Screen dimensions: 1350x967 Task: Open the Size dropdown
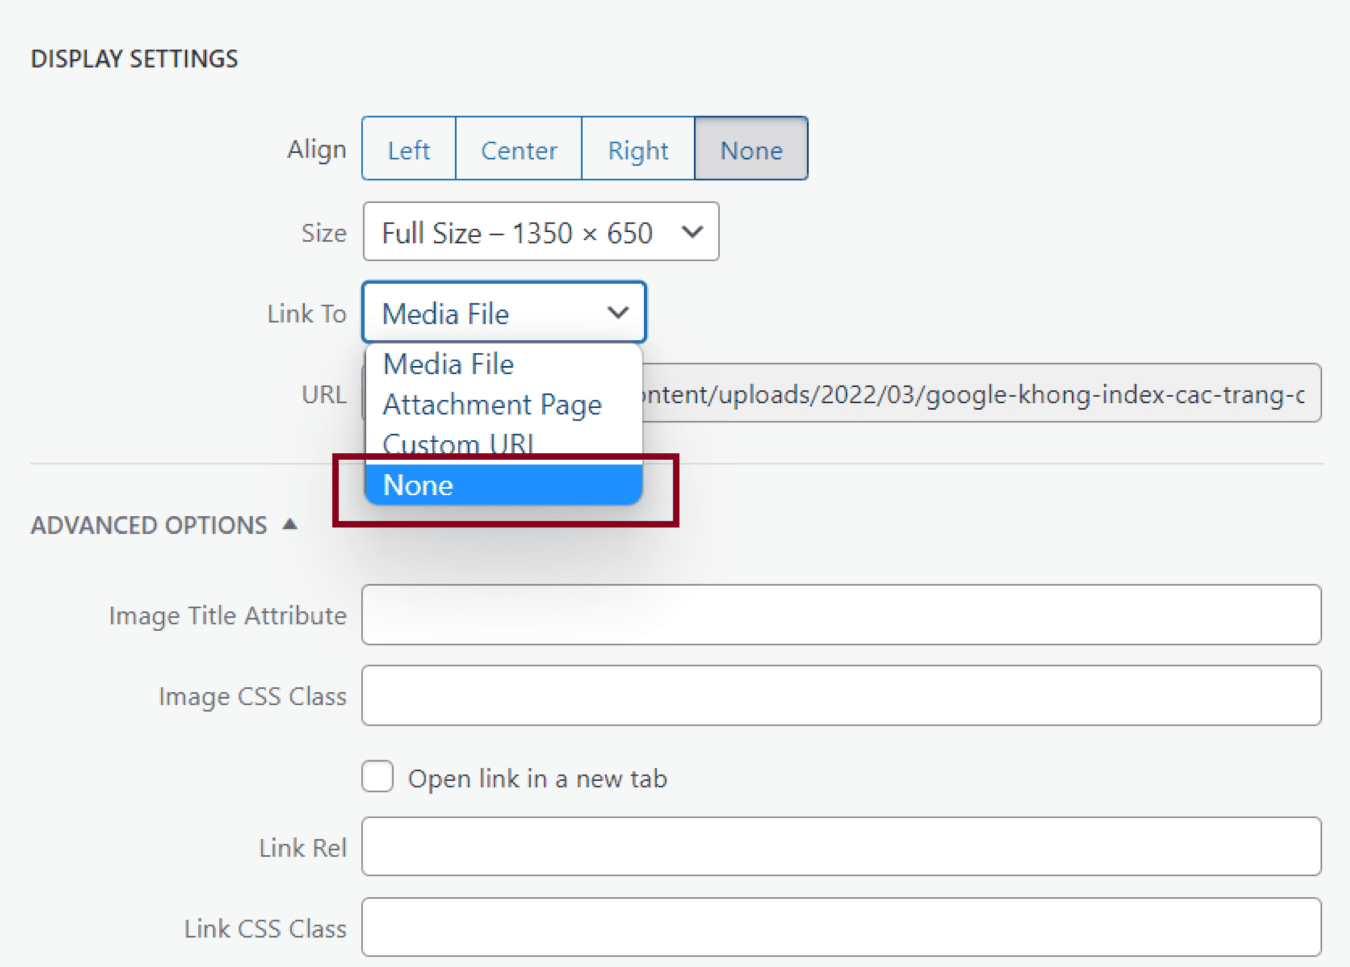coord(540,232)
